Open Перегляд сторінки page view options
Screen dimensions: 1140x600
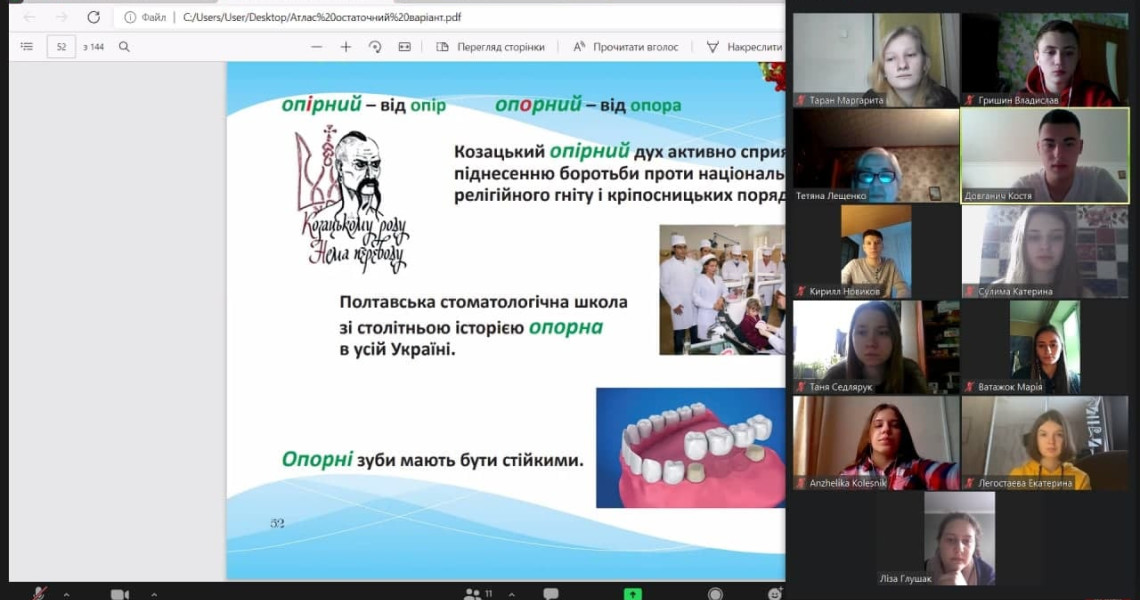[490, 47]
